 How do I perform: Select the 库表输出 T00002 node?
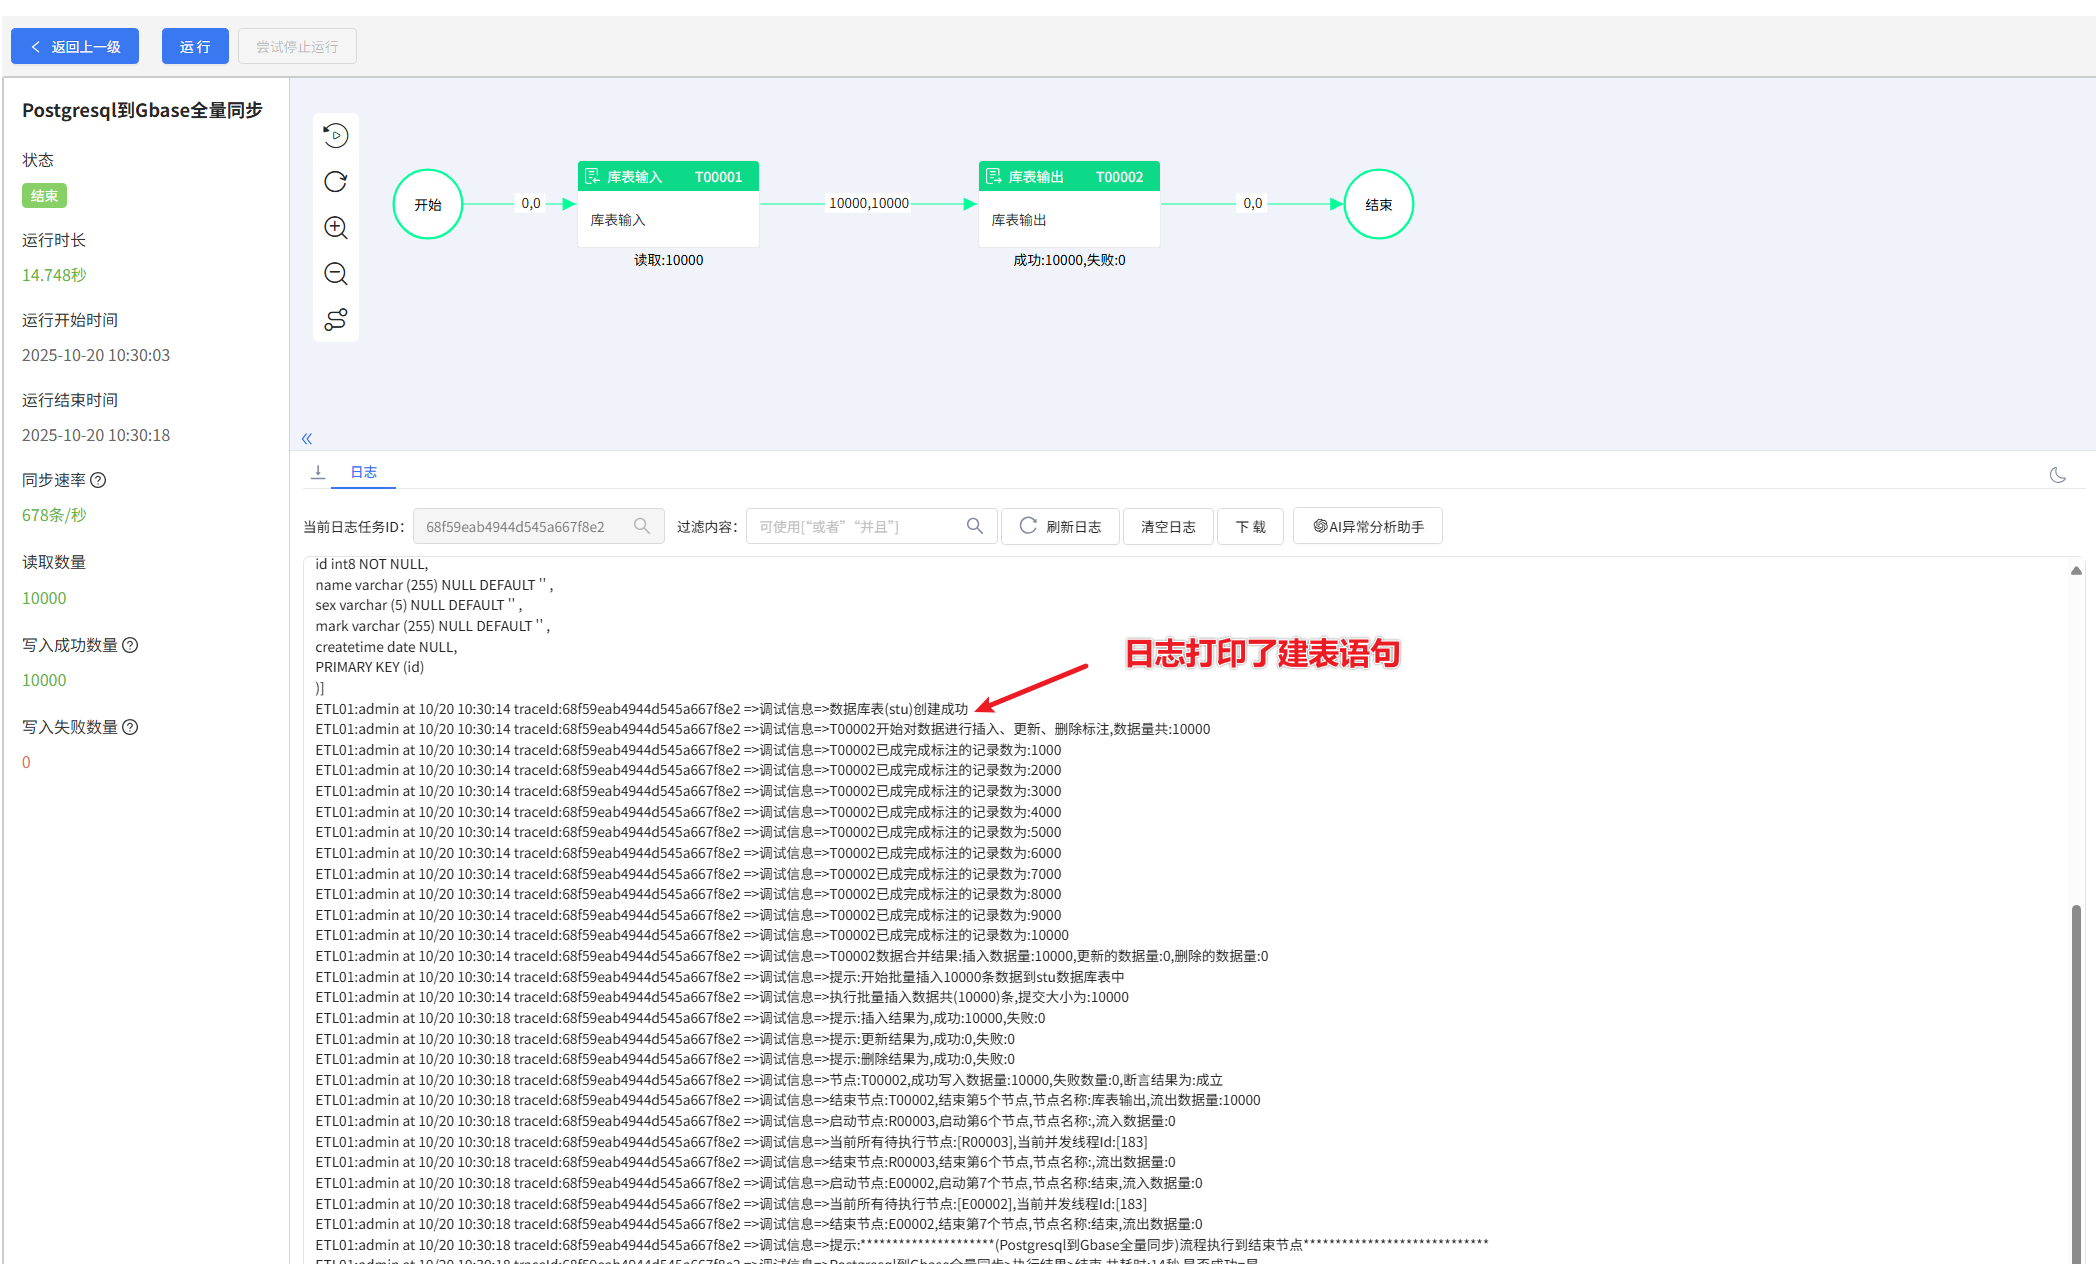click(1068, 204)
